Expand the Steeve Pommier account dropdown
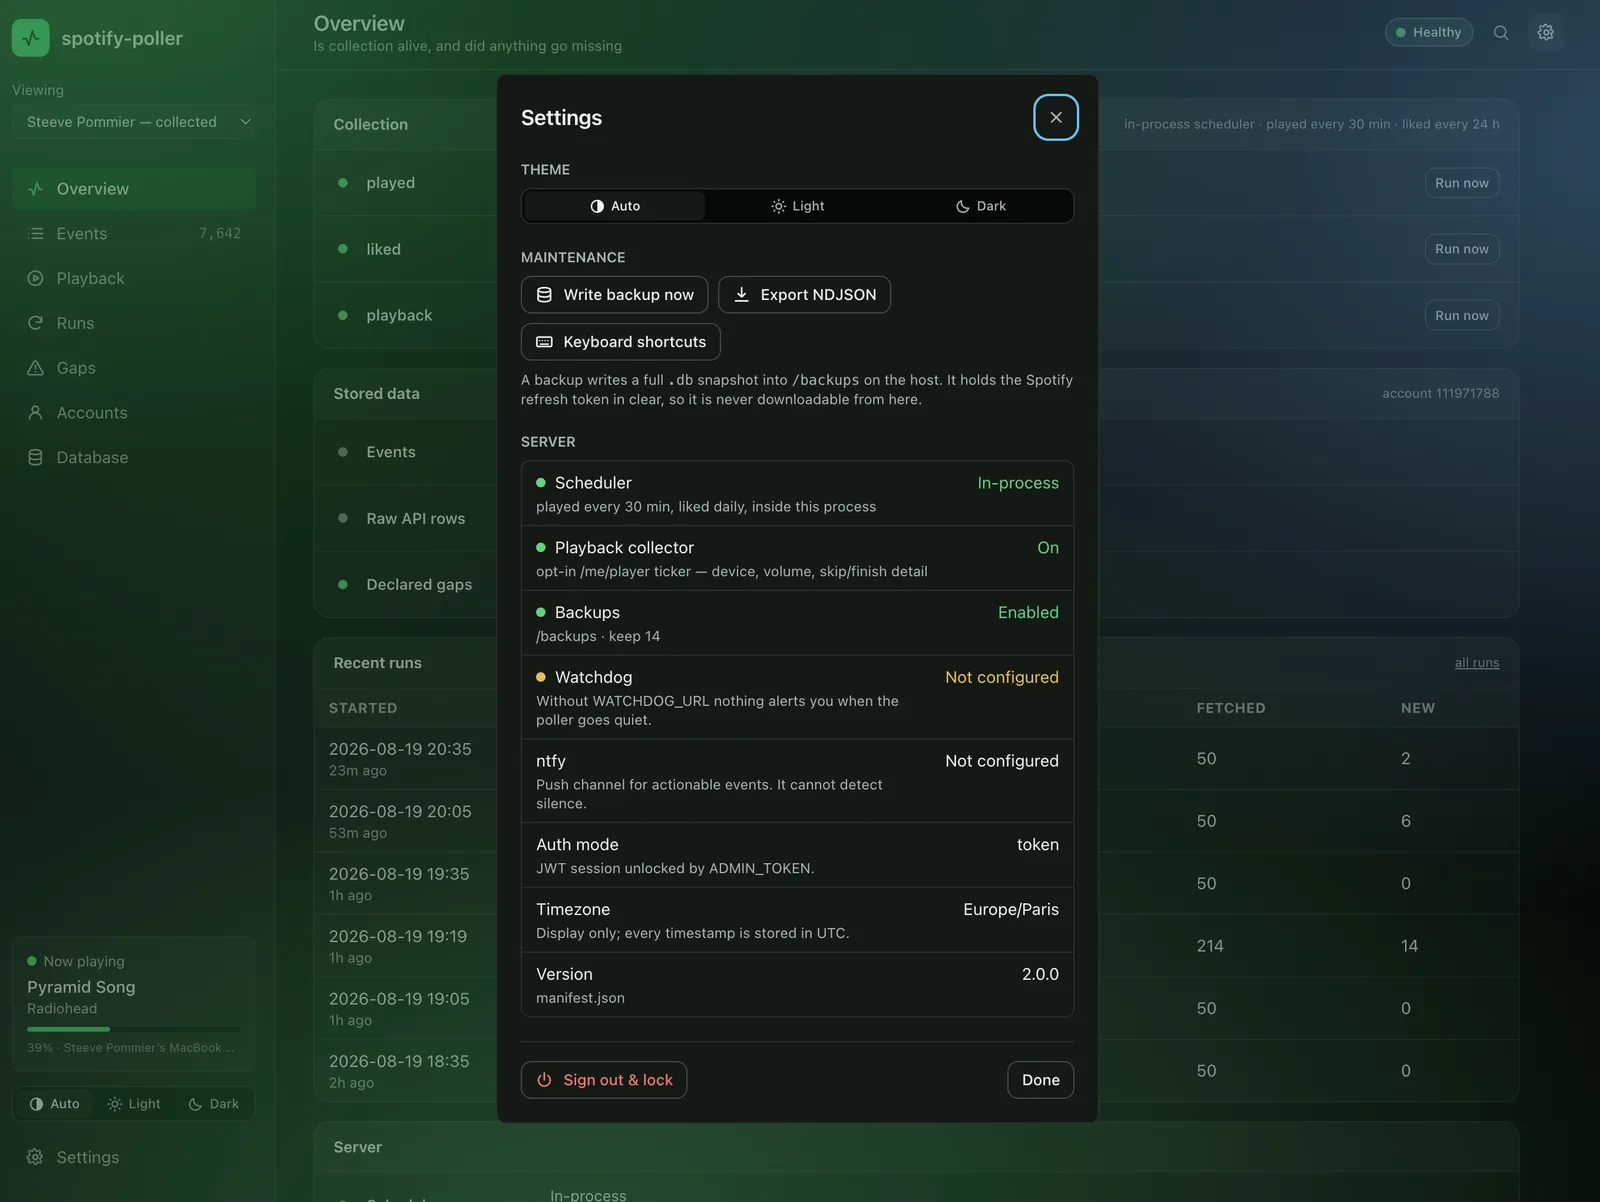The width and height of the screenshot is (1600, 1202). tap(134, 122)
